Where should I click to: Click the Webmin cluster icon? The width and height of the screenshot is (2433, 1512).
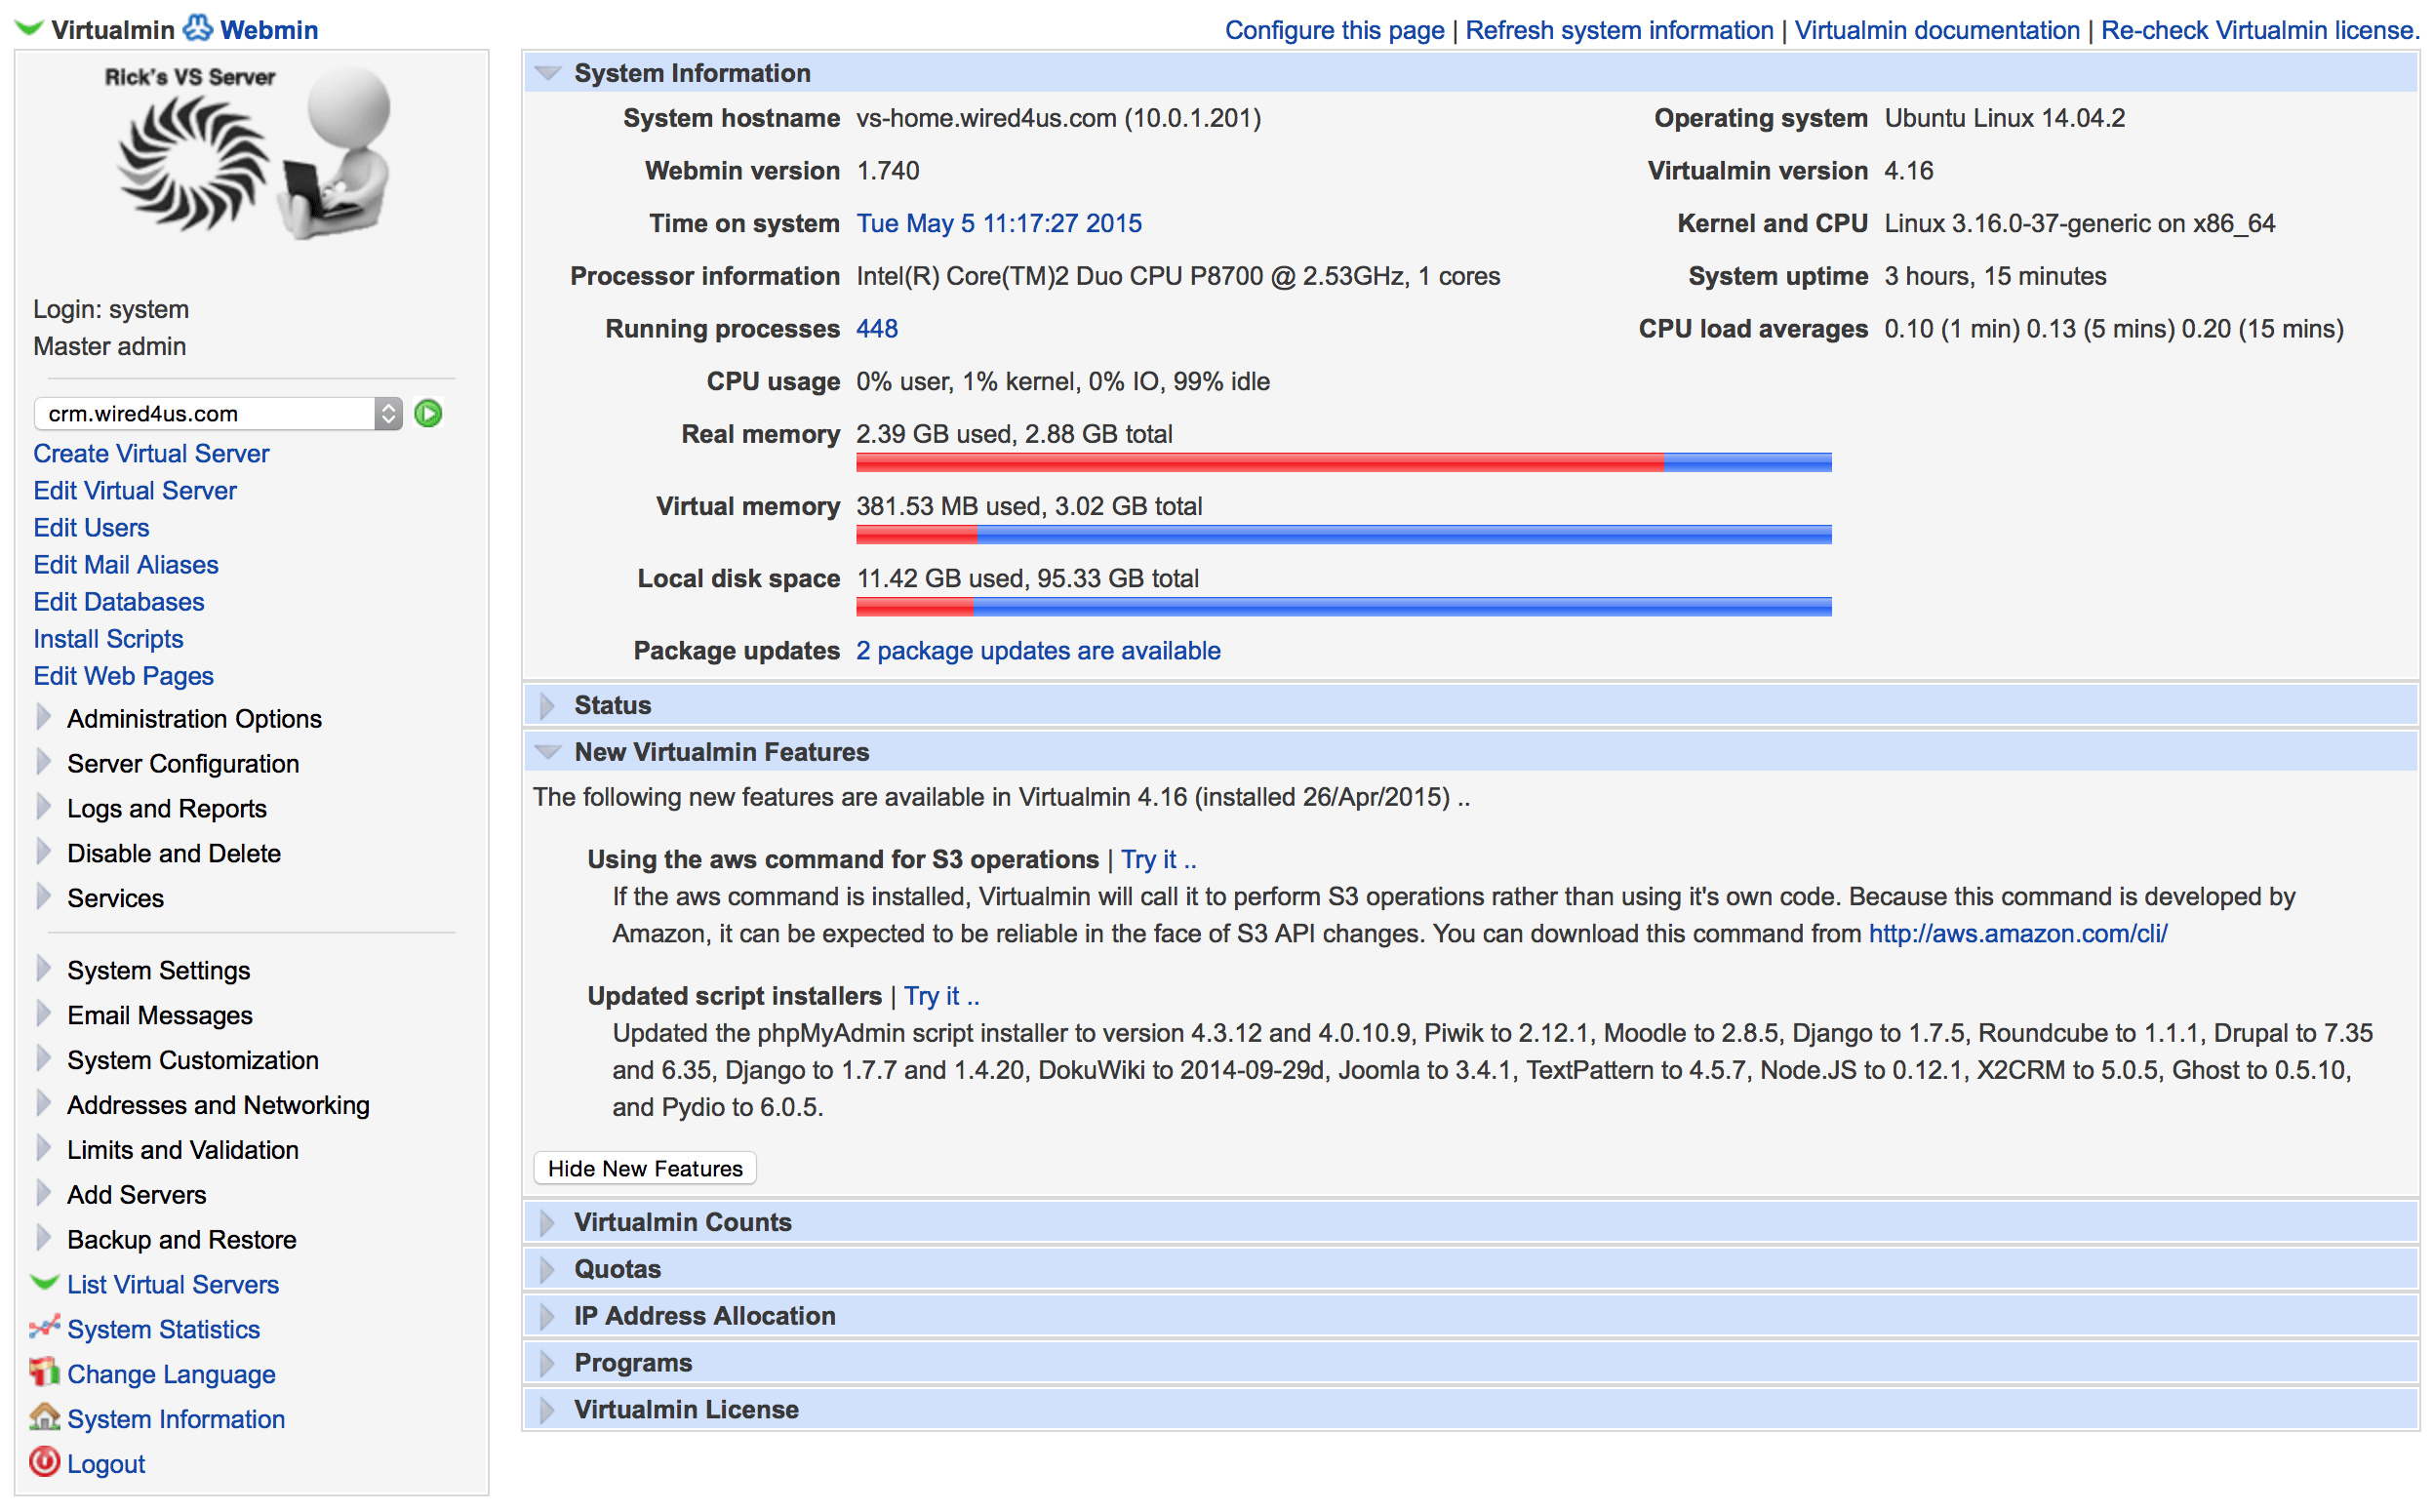click(x=198, y=28)
